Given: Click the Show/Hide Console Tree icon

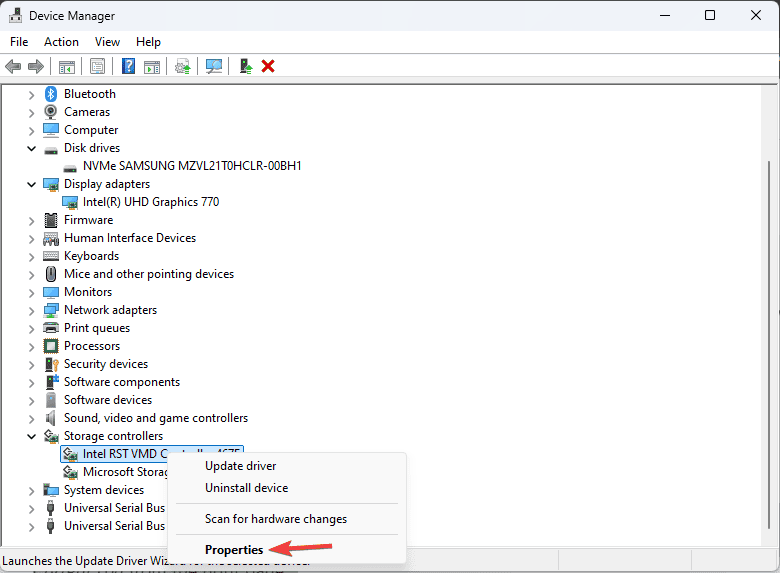Looking at the screenshot, I should [67, 67].
